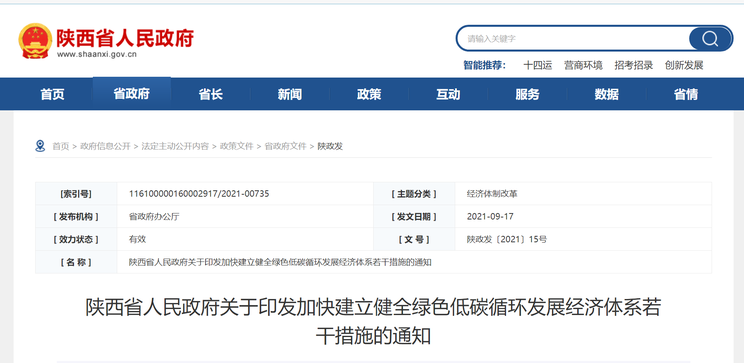Open 省政府文件 breadcrumb link
The width and height of the screenshot is (744, 363).
coord(285,146)
